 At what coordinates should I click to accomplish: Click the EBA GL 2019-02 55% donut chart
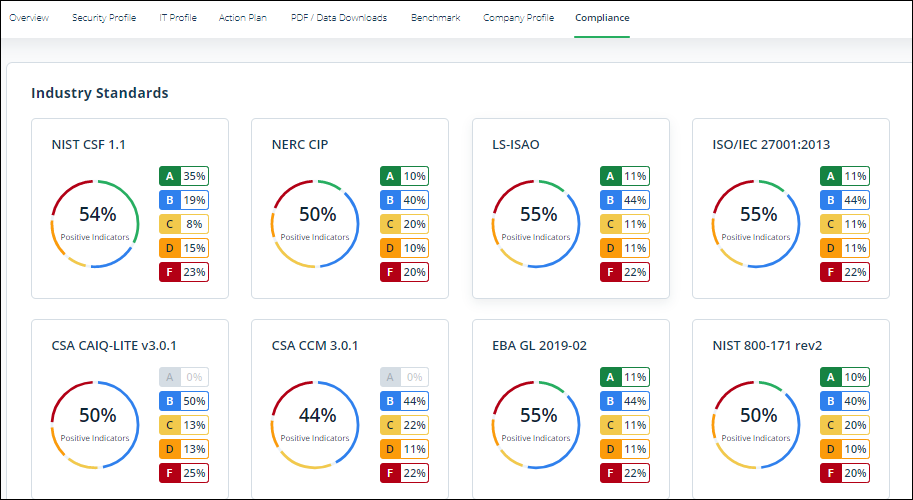[538, 424]
